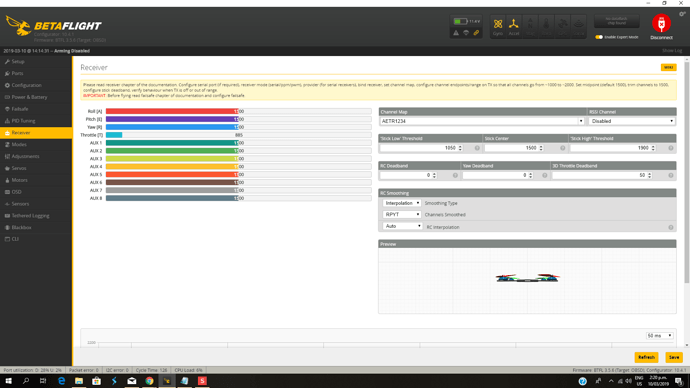Viewport: 690px width, 388px height.
Task: Click the Refresh button
Action: coord(646,357)
